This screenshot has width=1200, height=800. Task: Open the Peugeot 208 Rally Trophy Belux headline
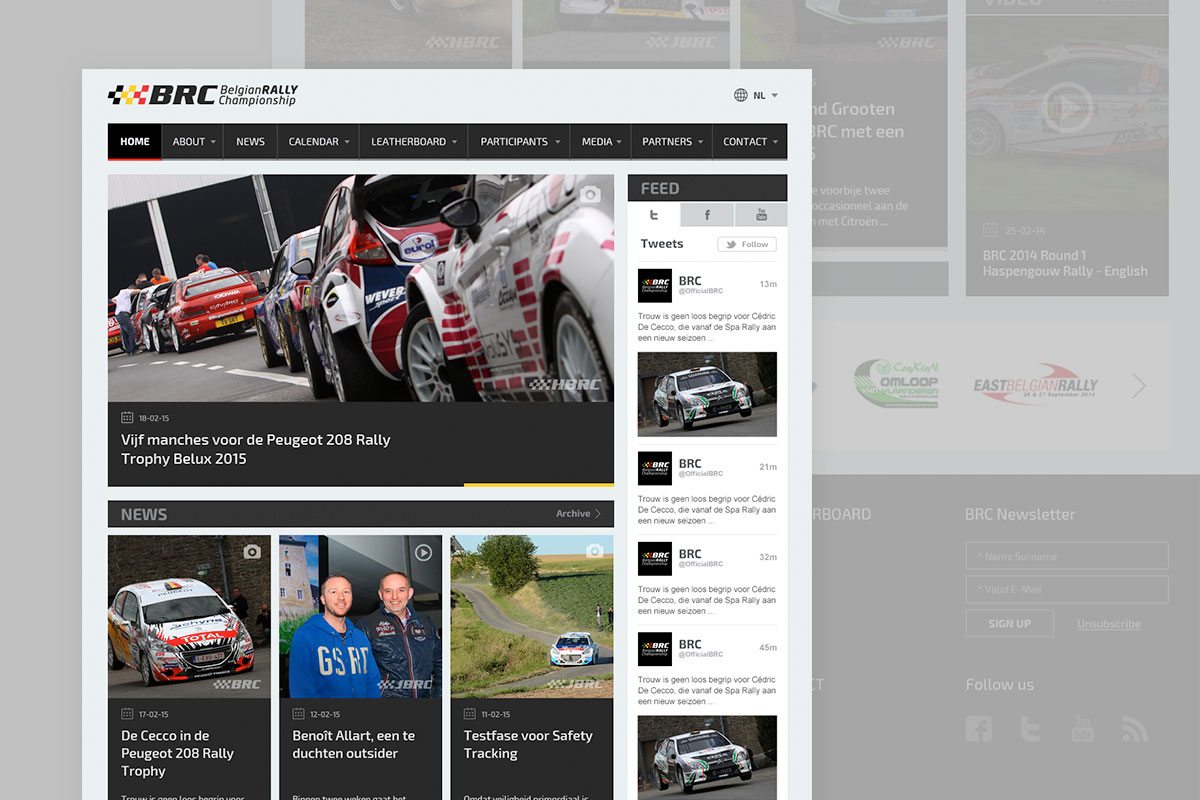point(256,449)
